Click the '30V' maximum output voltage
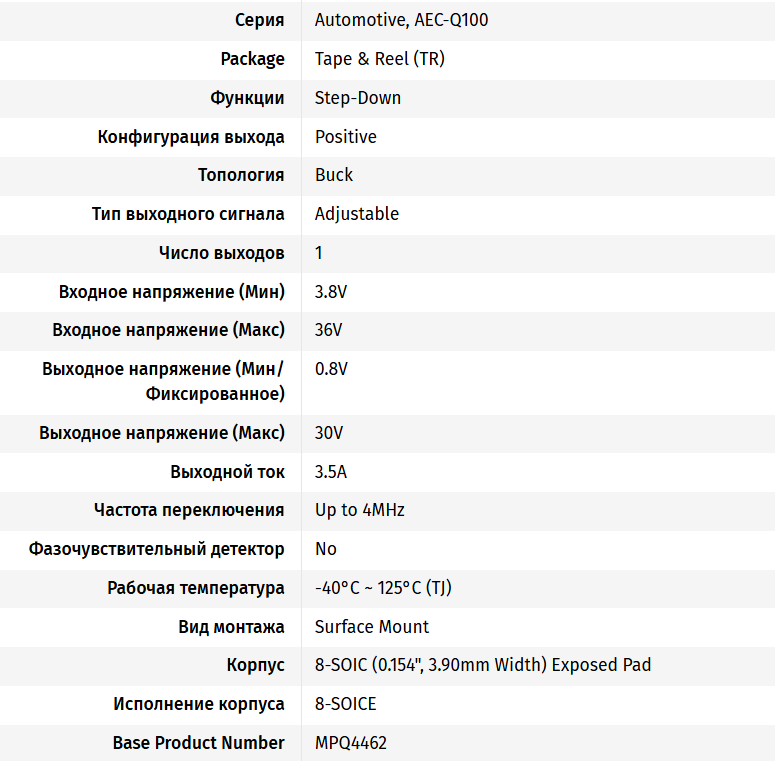This screenshot has width=775, height=761. (329, 433)
